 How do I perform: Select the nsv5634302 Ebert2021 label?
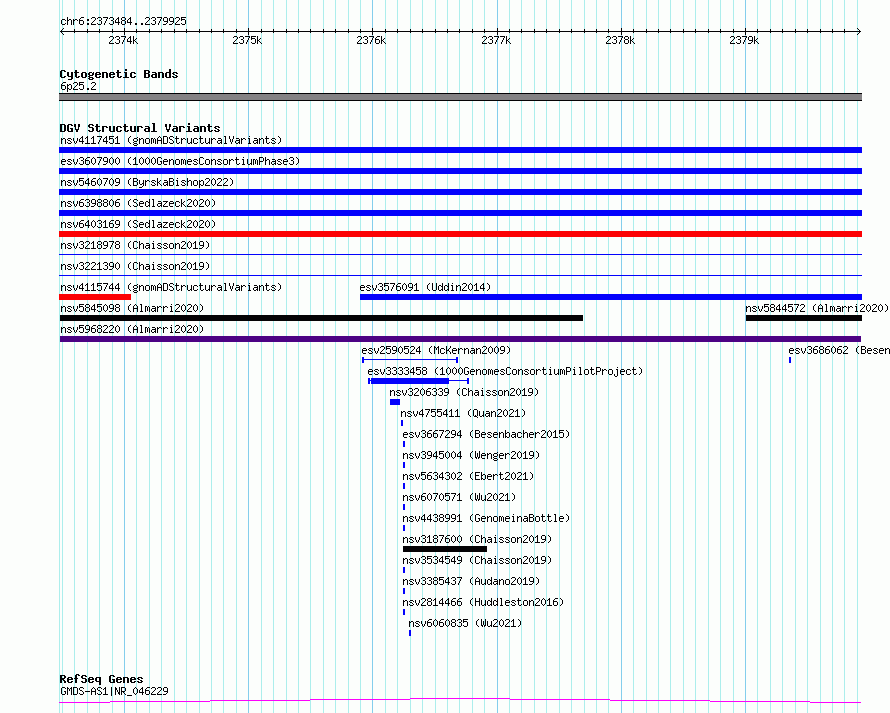pyautogui.click(x=468, y=476)
